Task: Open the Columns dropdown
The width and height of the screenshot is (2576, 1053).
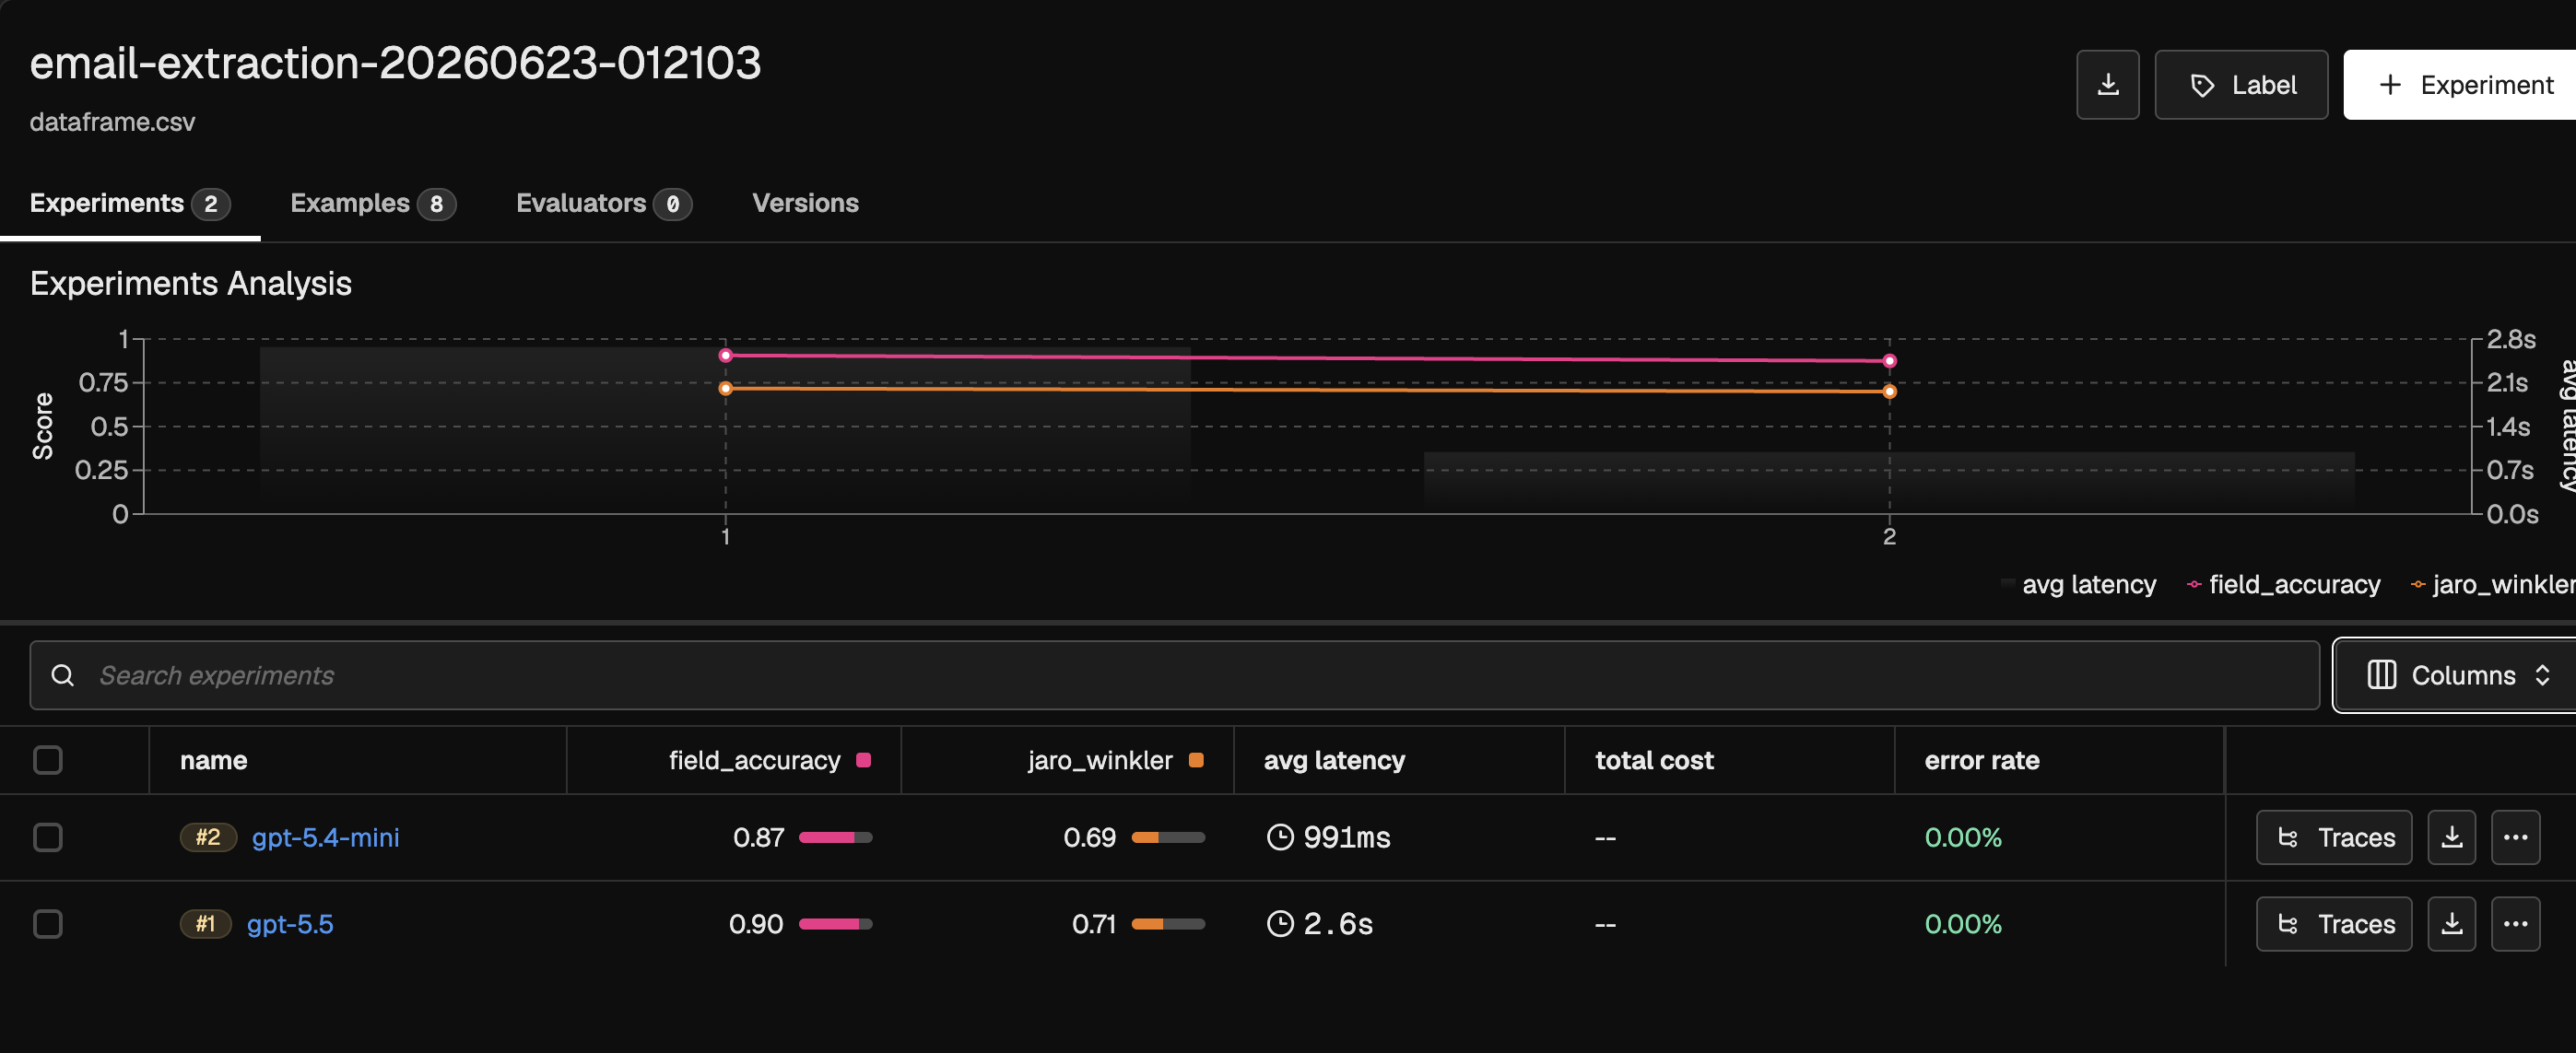Action: 2457,676
